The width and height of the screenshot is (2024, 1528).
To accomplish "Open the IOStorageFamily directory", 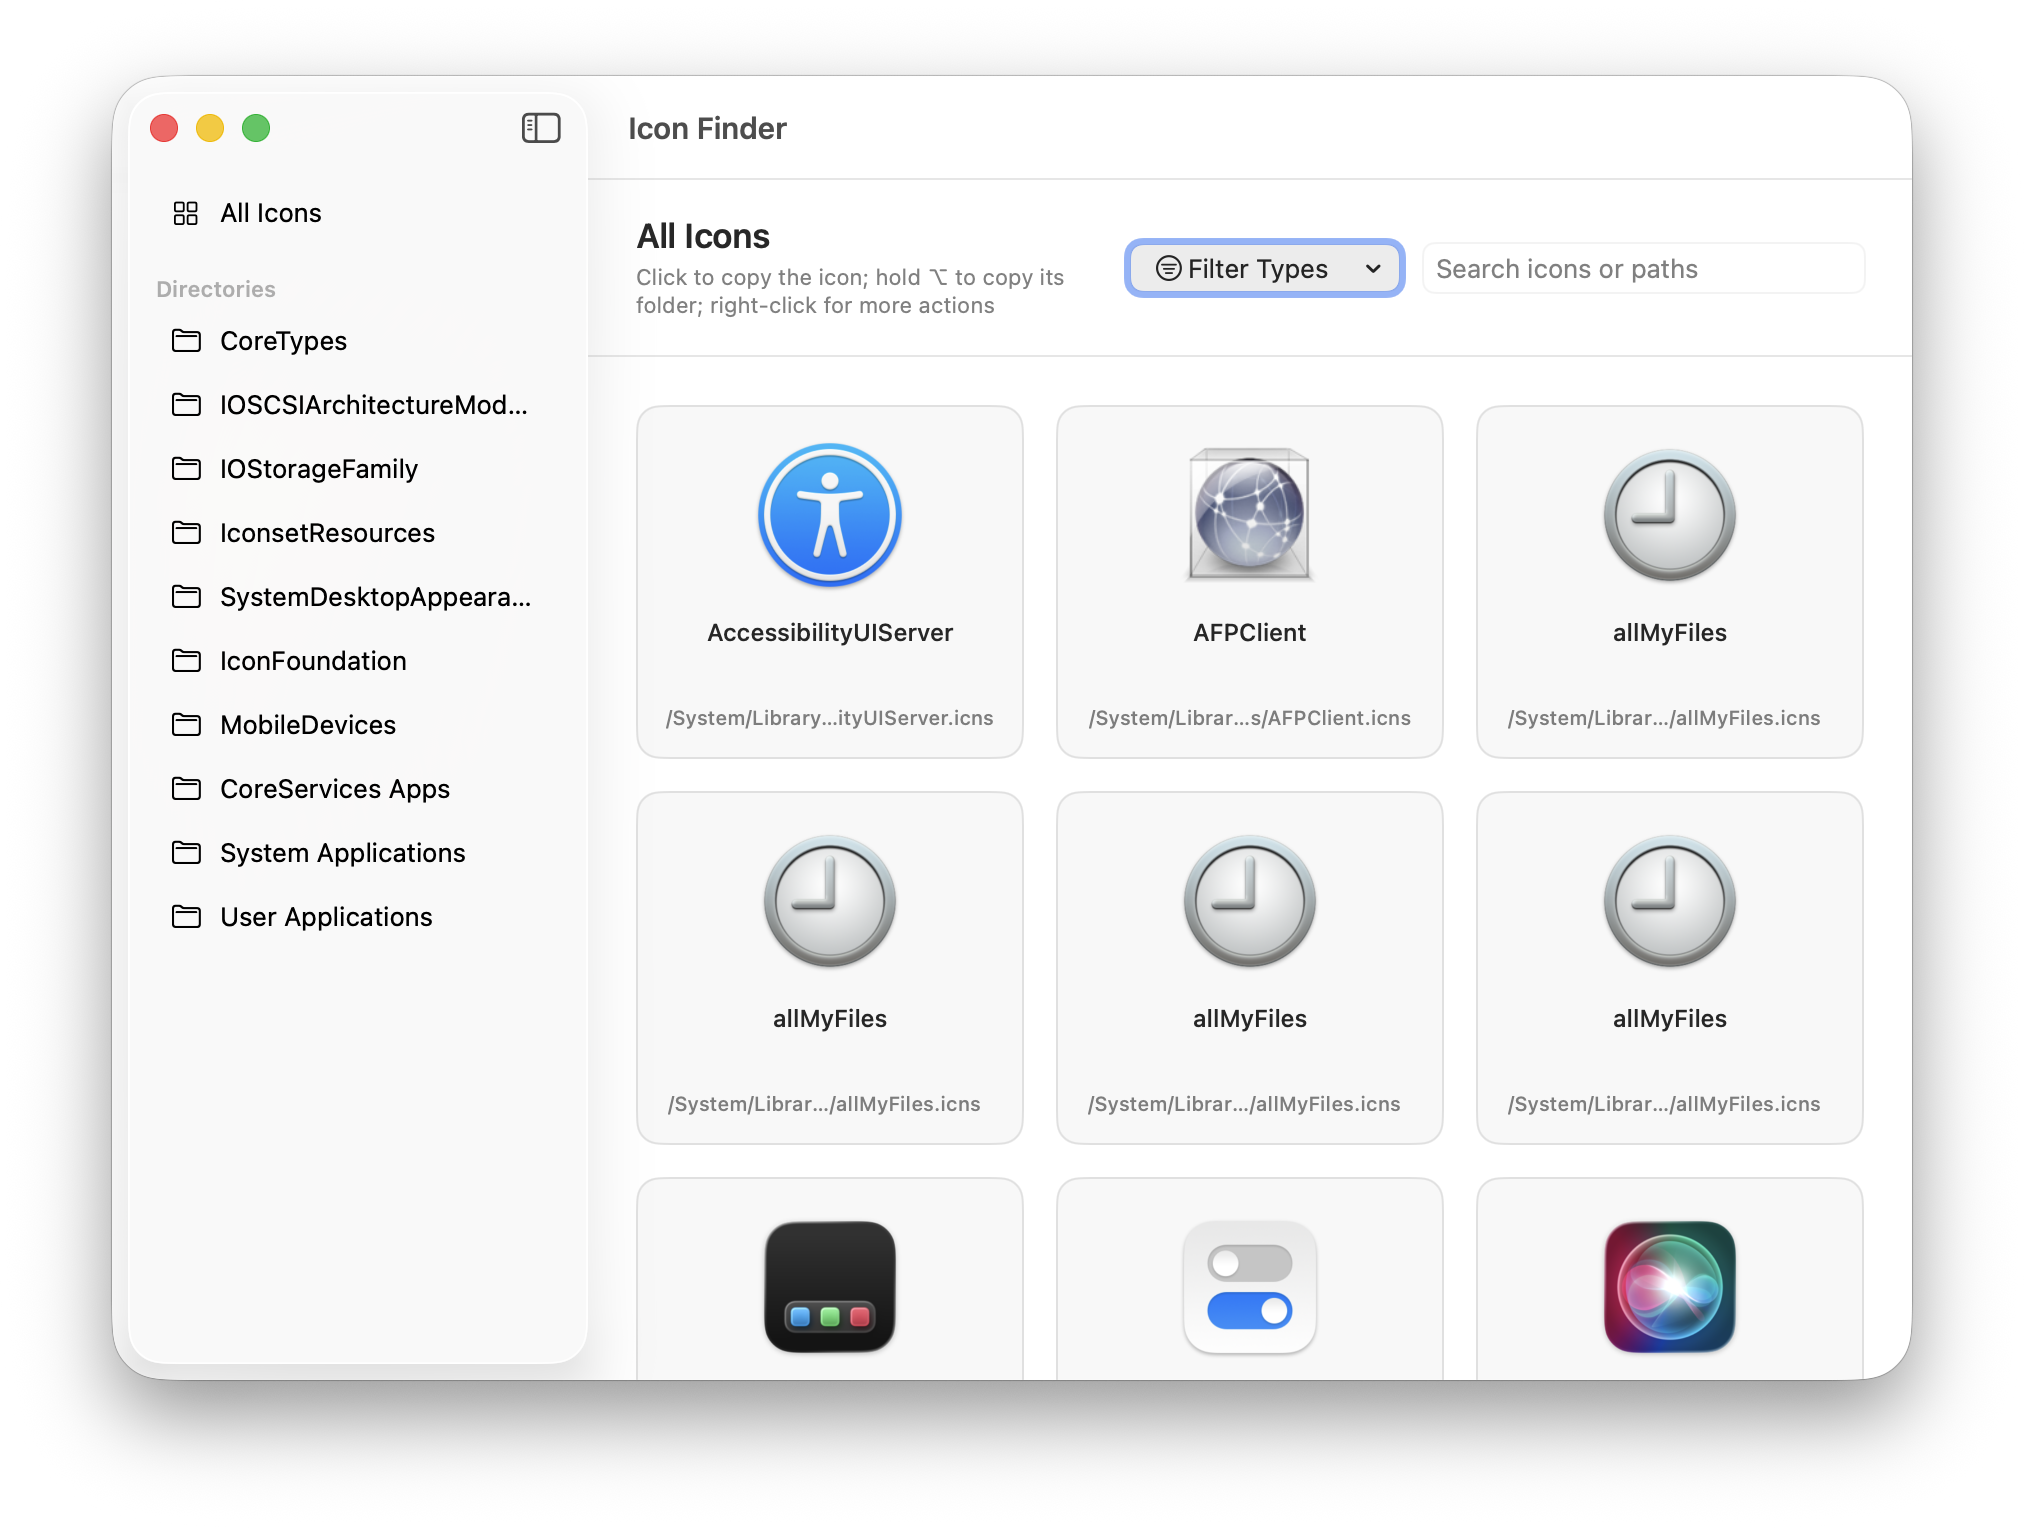I will click(x=358, y=469).
